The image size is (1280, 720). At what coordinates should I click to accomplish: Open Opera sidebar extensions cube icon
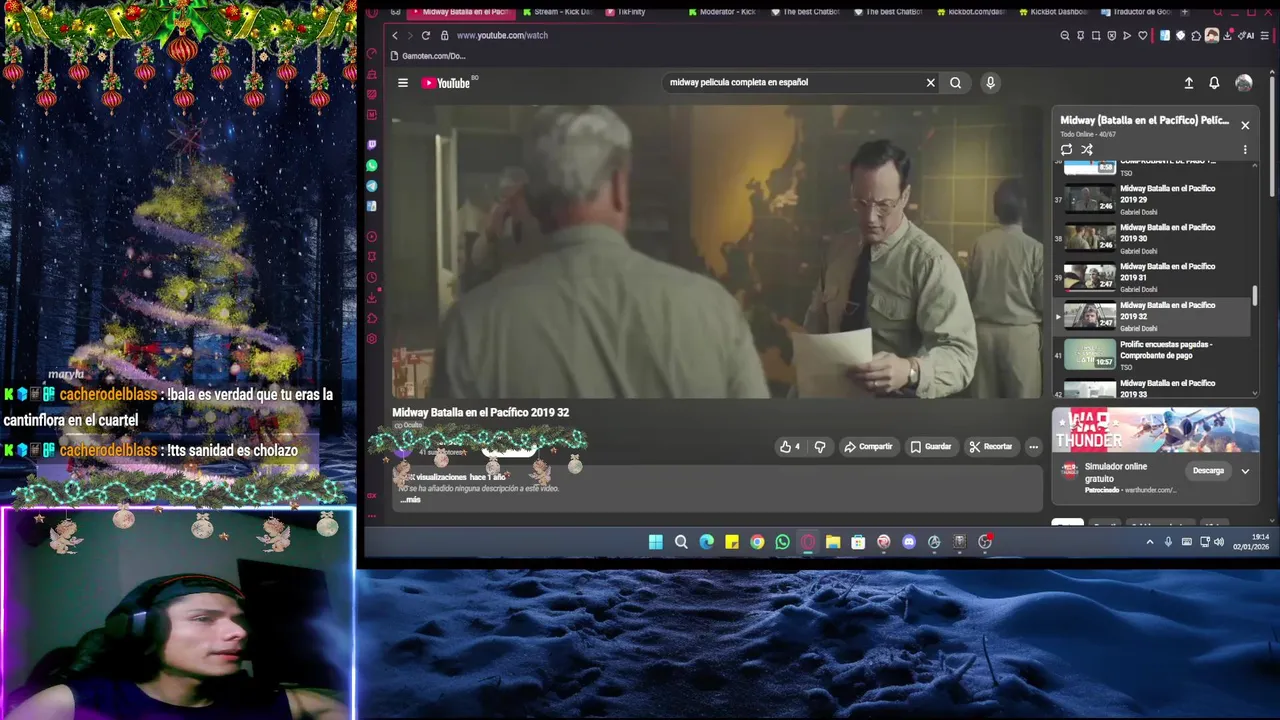(372, 318)
